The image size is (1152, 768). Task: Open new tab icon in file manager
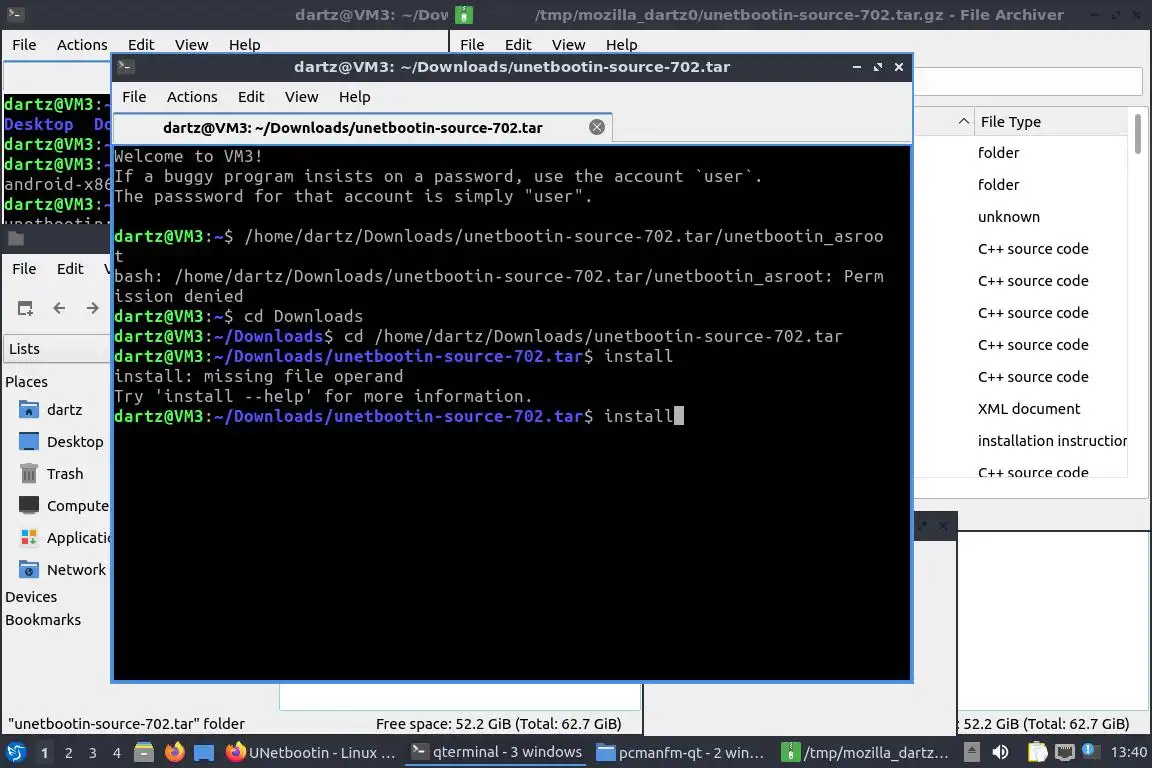25,308
